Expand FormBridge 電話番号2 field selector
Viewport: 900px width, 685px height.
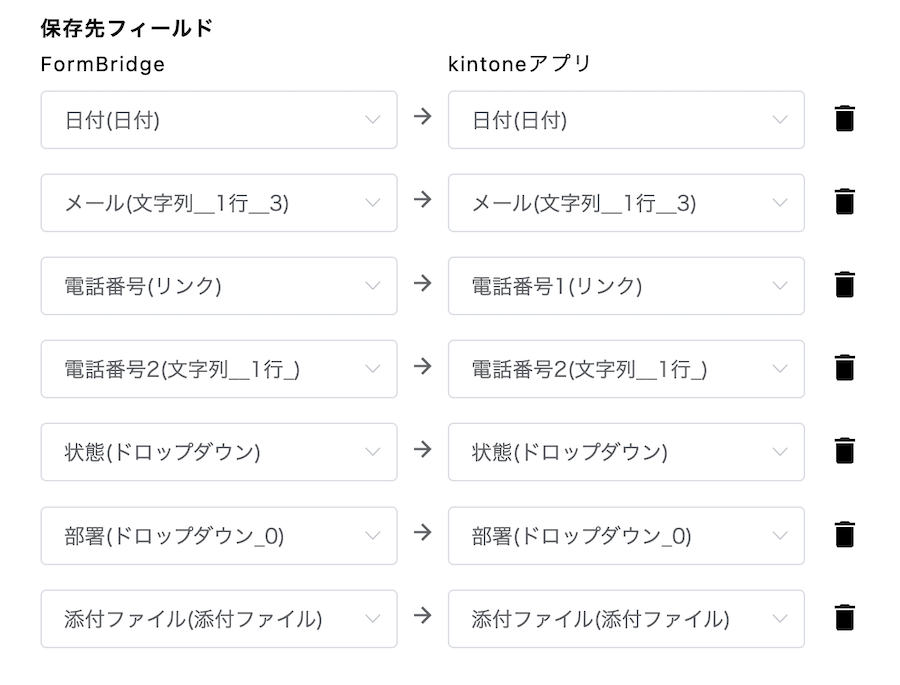pos(219,369)
